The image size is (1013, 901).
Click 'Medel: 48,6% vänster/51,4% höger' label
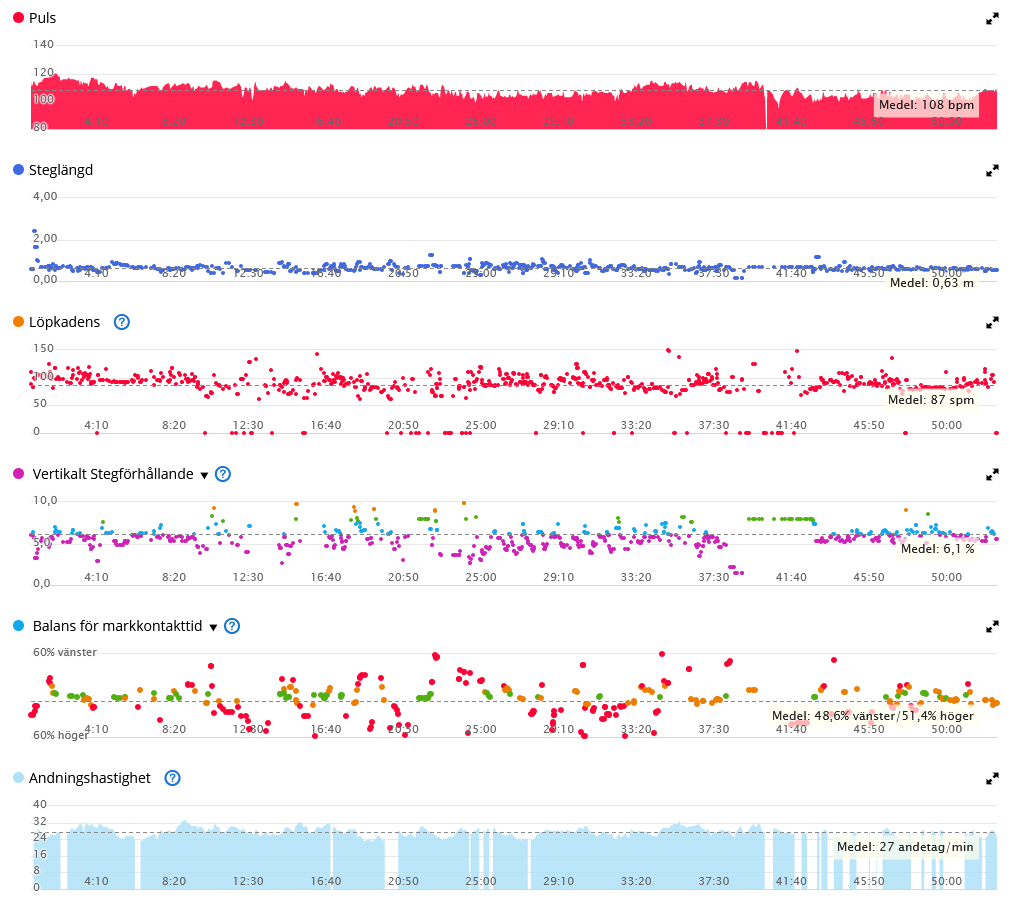[x=872, y=716]
